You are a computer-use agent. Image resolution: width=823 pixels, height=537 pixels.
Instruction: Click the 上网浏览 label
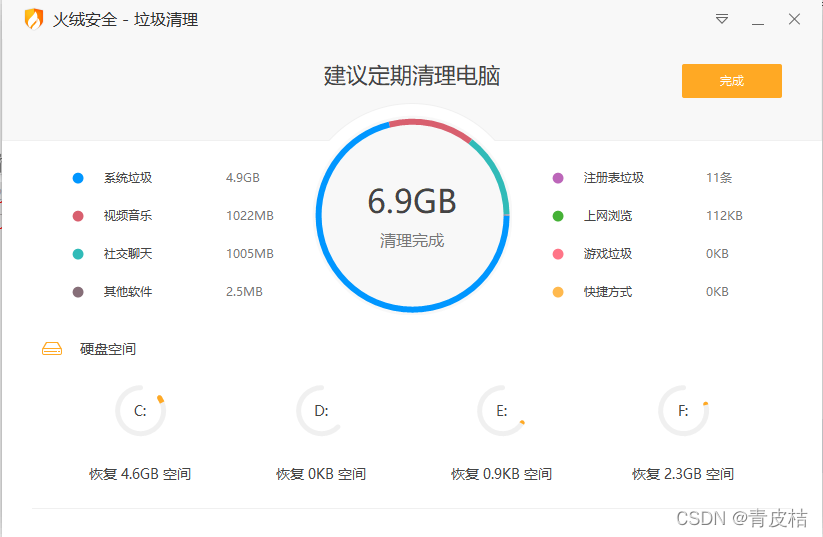point(608,216)
